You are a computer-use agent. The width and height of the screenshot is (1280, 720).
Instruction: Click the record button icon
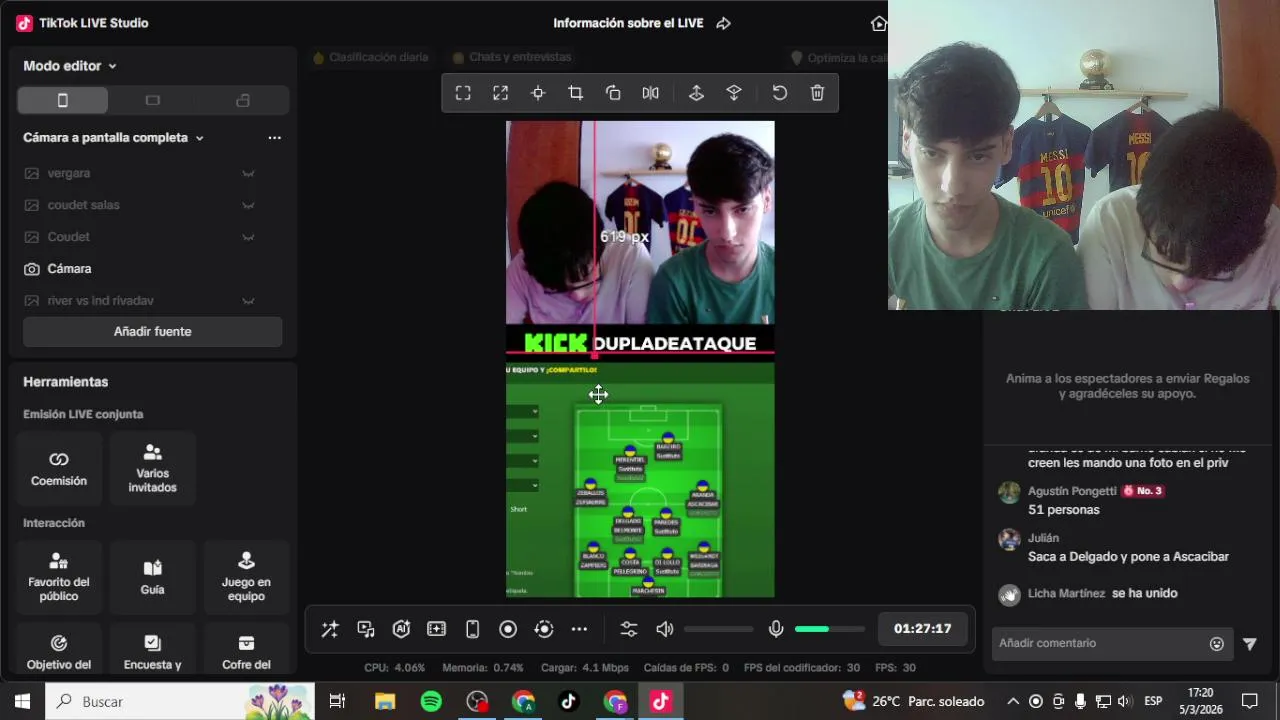tap(508, 629)
